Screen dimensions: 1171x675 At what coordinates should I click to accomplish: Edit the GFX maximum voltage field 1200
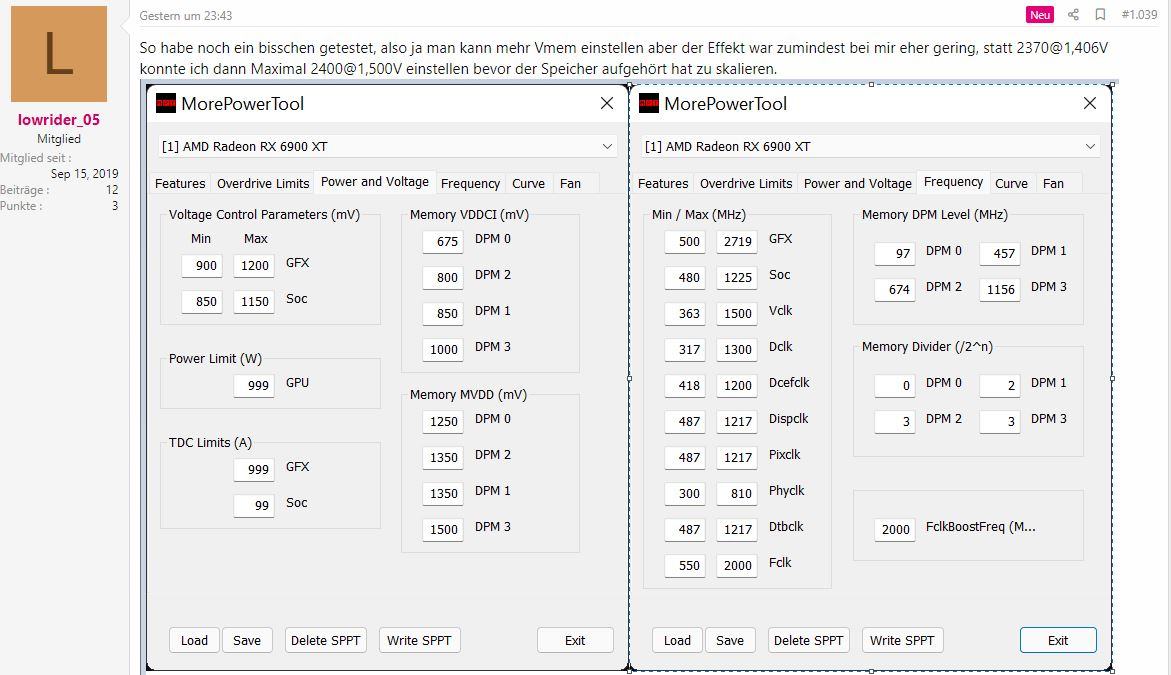(254, 266)
